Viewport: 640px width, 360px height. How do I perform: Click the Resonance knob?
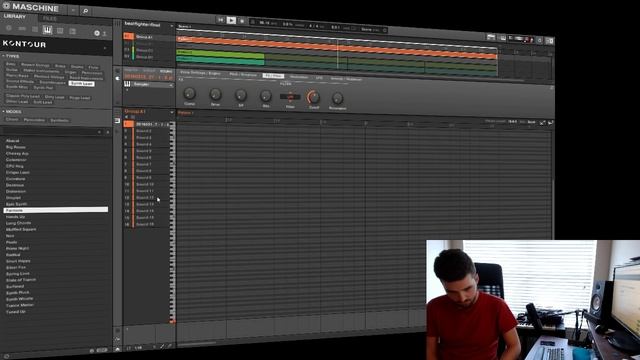[x=337, y=98]
